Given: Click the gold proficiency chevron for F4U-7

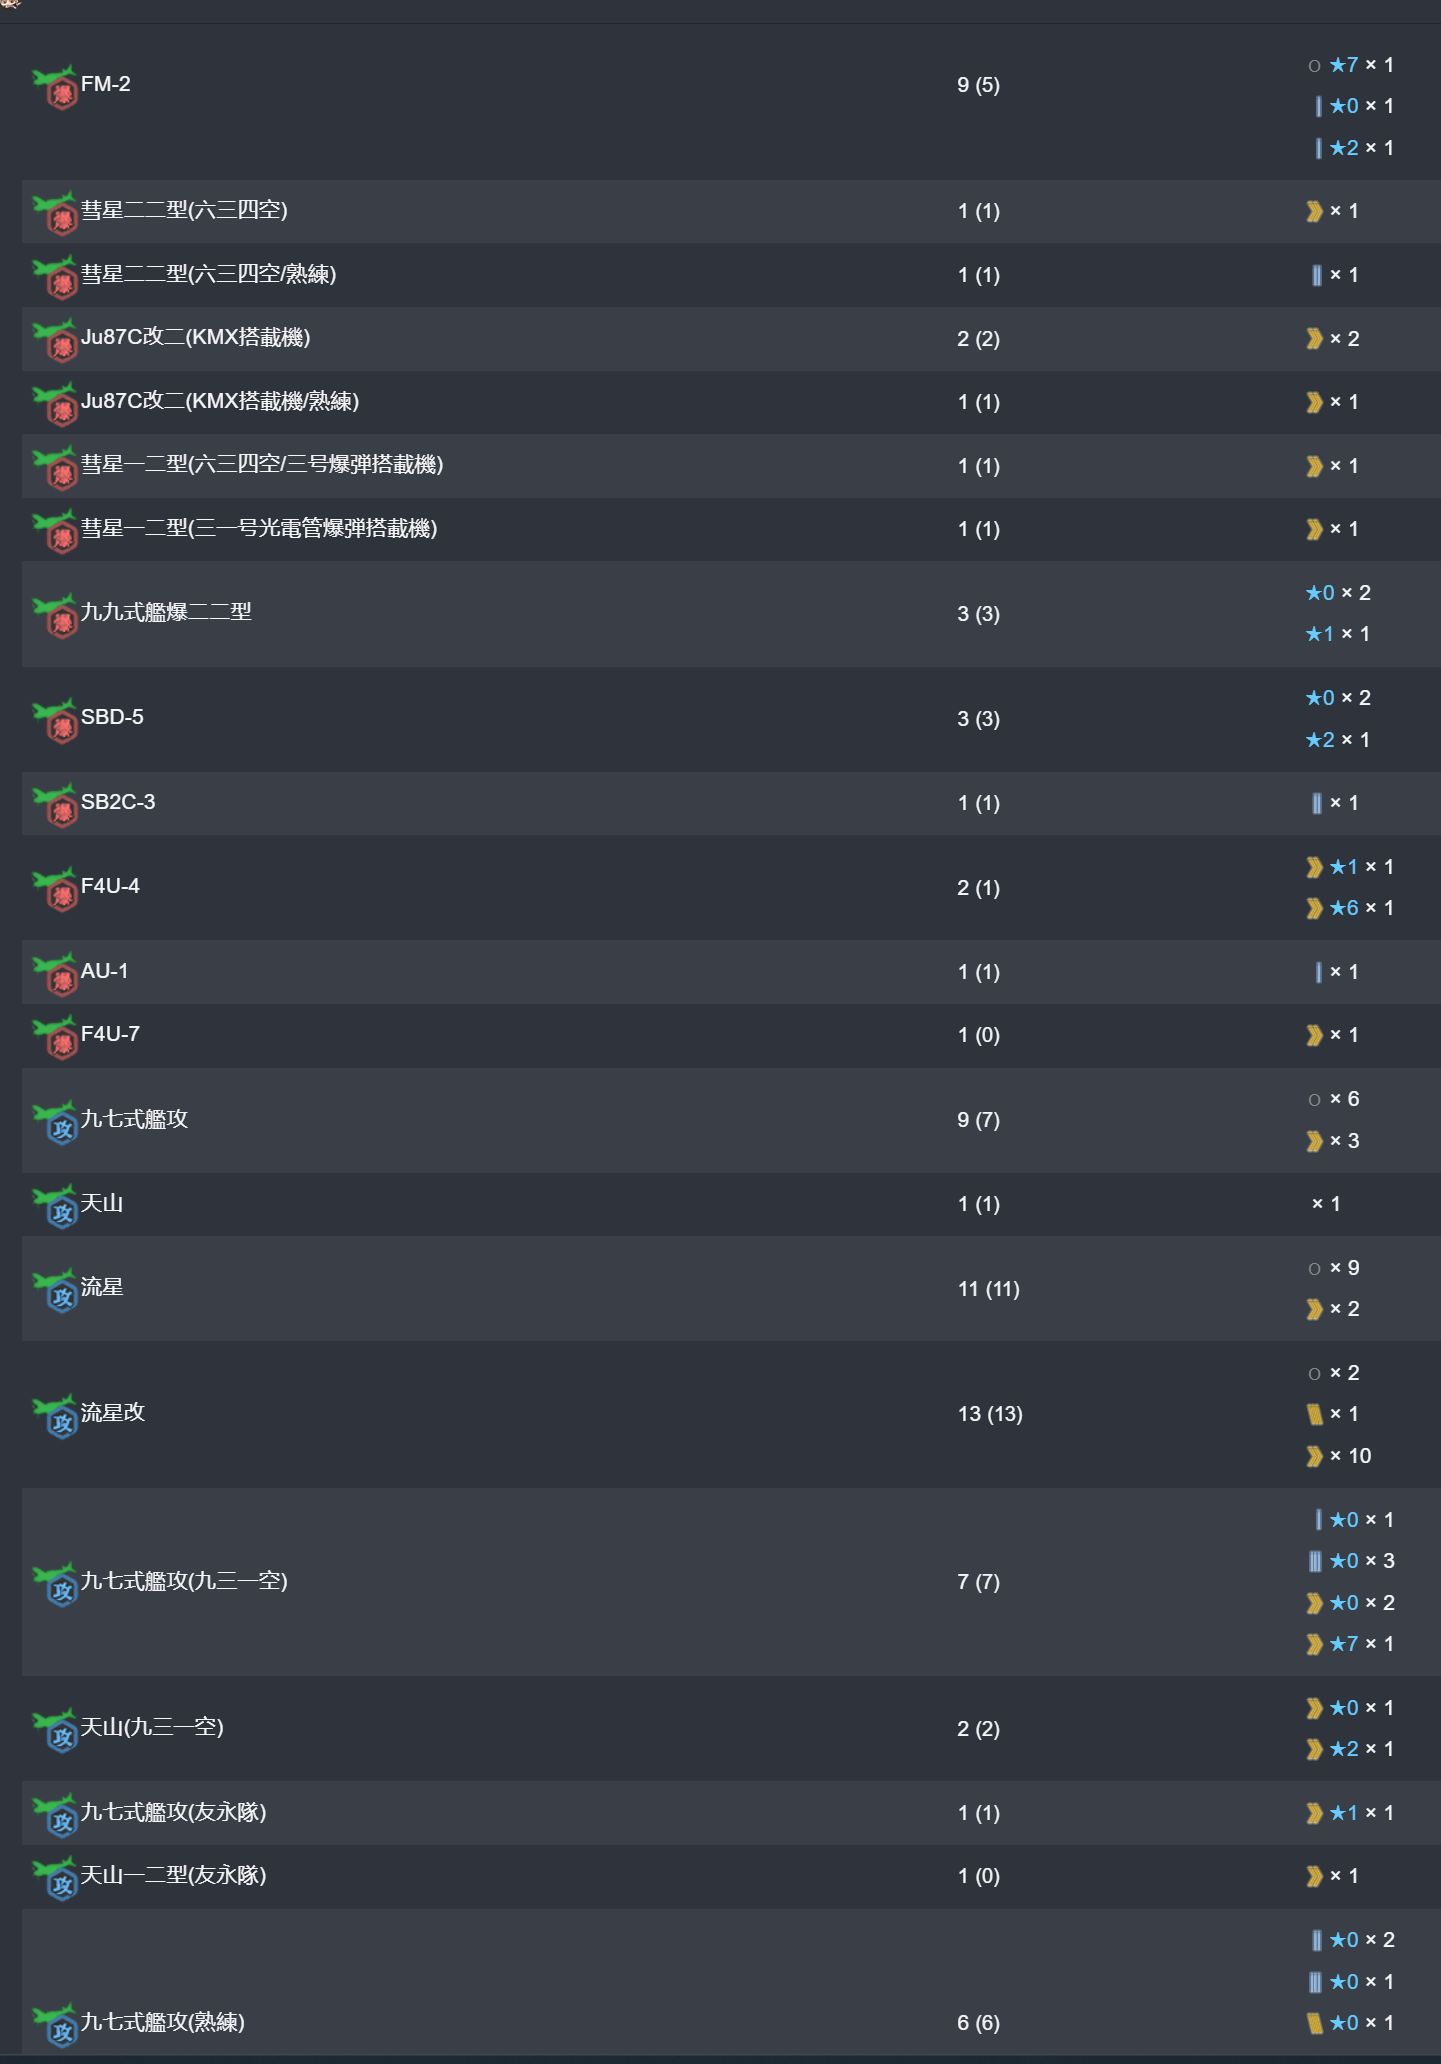Looking at the screenshot, I should [1314, 1036].
